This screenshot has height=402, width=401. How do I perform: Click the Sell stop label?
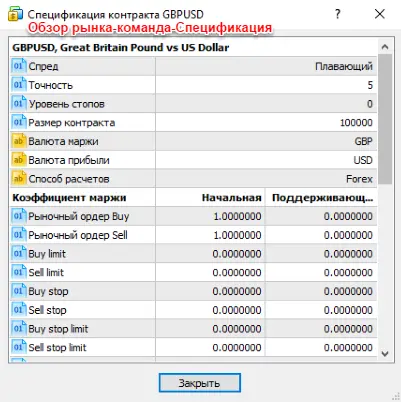[x=47, y=310]
